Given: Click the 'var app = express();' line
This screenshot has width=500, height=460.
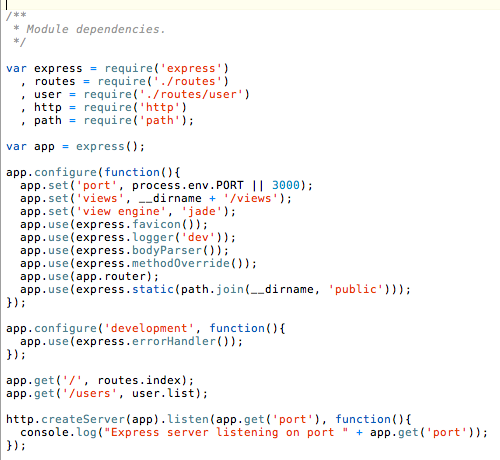Looking at the screenshot, I should [75, 146].
